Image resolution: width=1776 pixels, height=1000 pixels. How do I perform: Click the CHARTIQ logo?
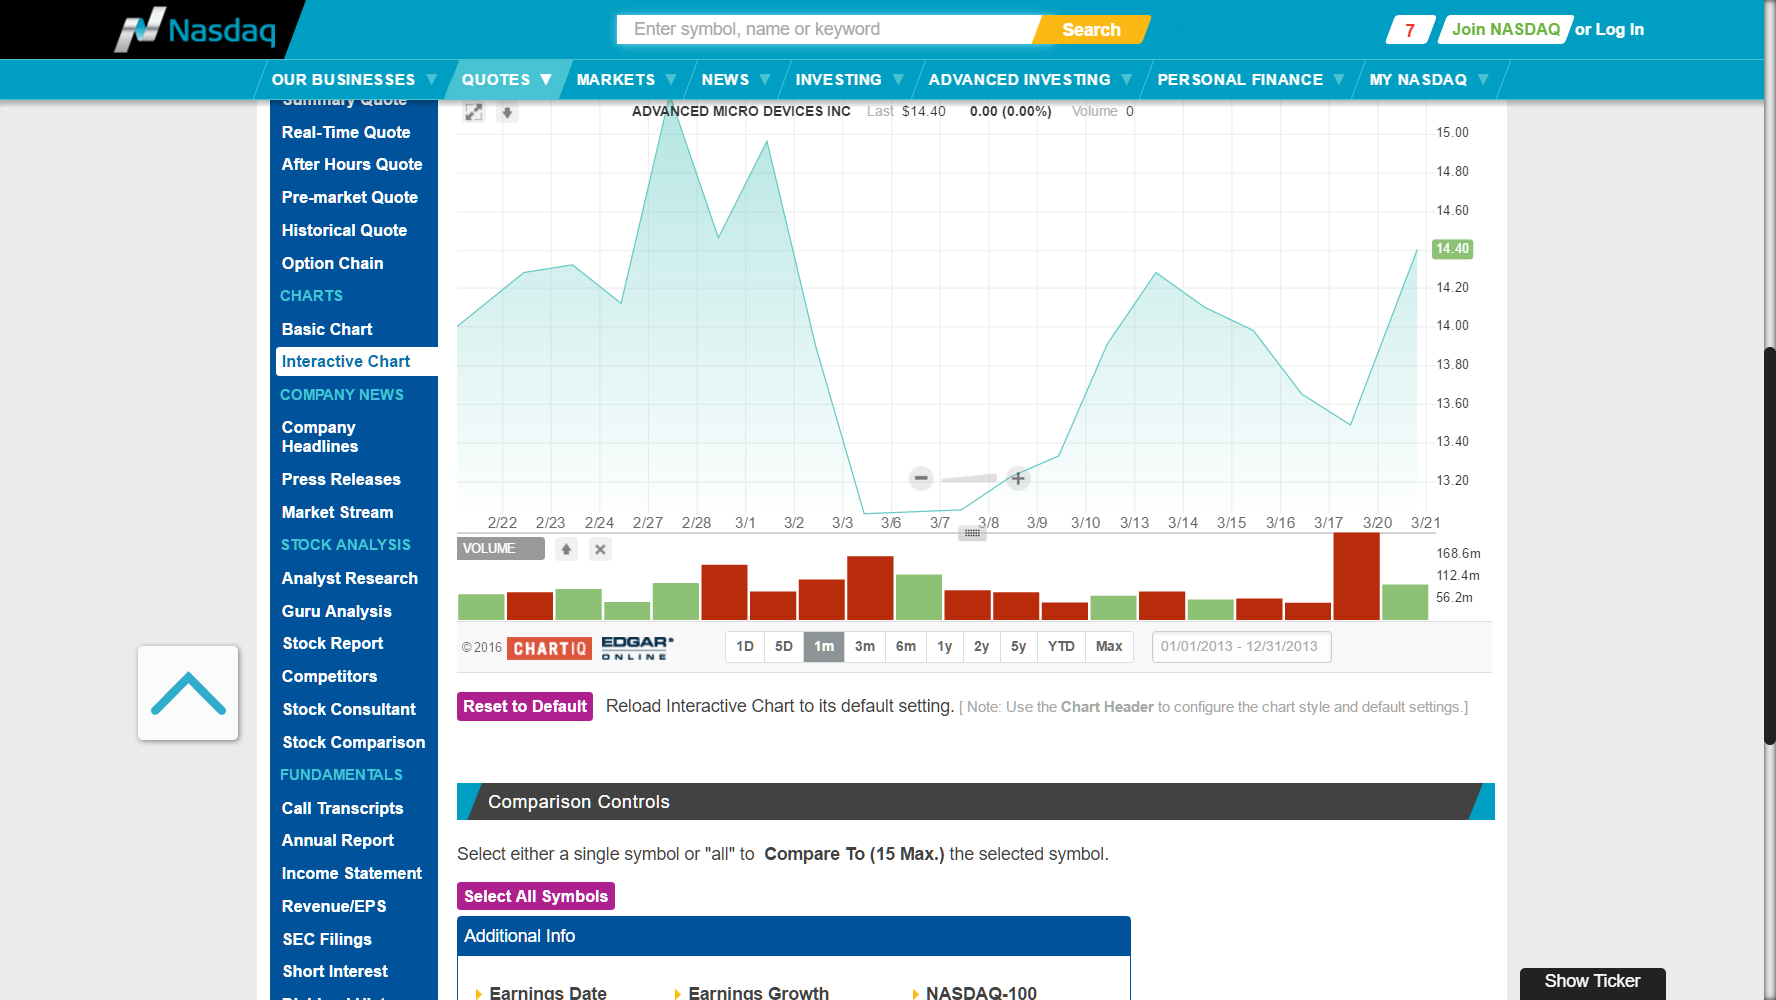click(x=549, y=648)
